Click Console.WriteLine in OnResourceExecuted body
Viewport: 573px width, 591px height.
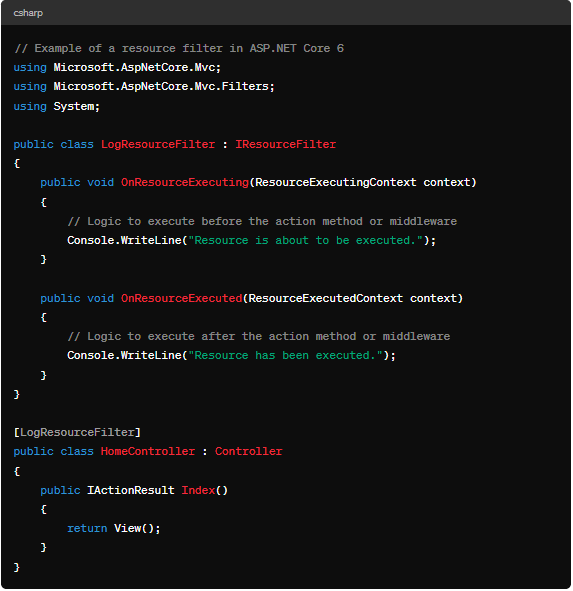point(124,355)
